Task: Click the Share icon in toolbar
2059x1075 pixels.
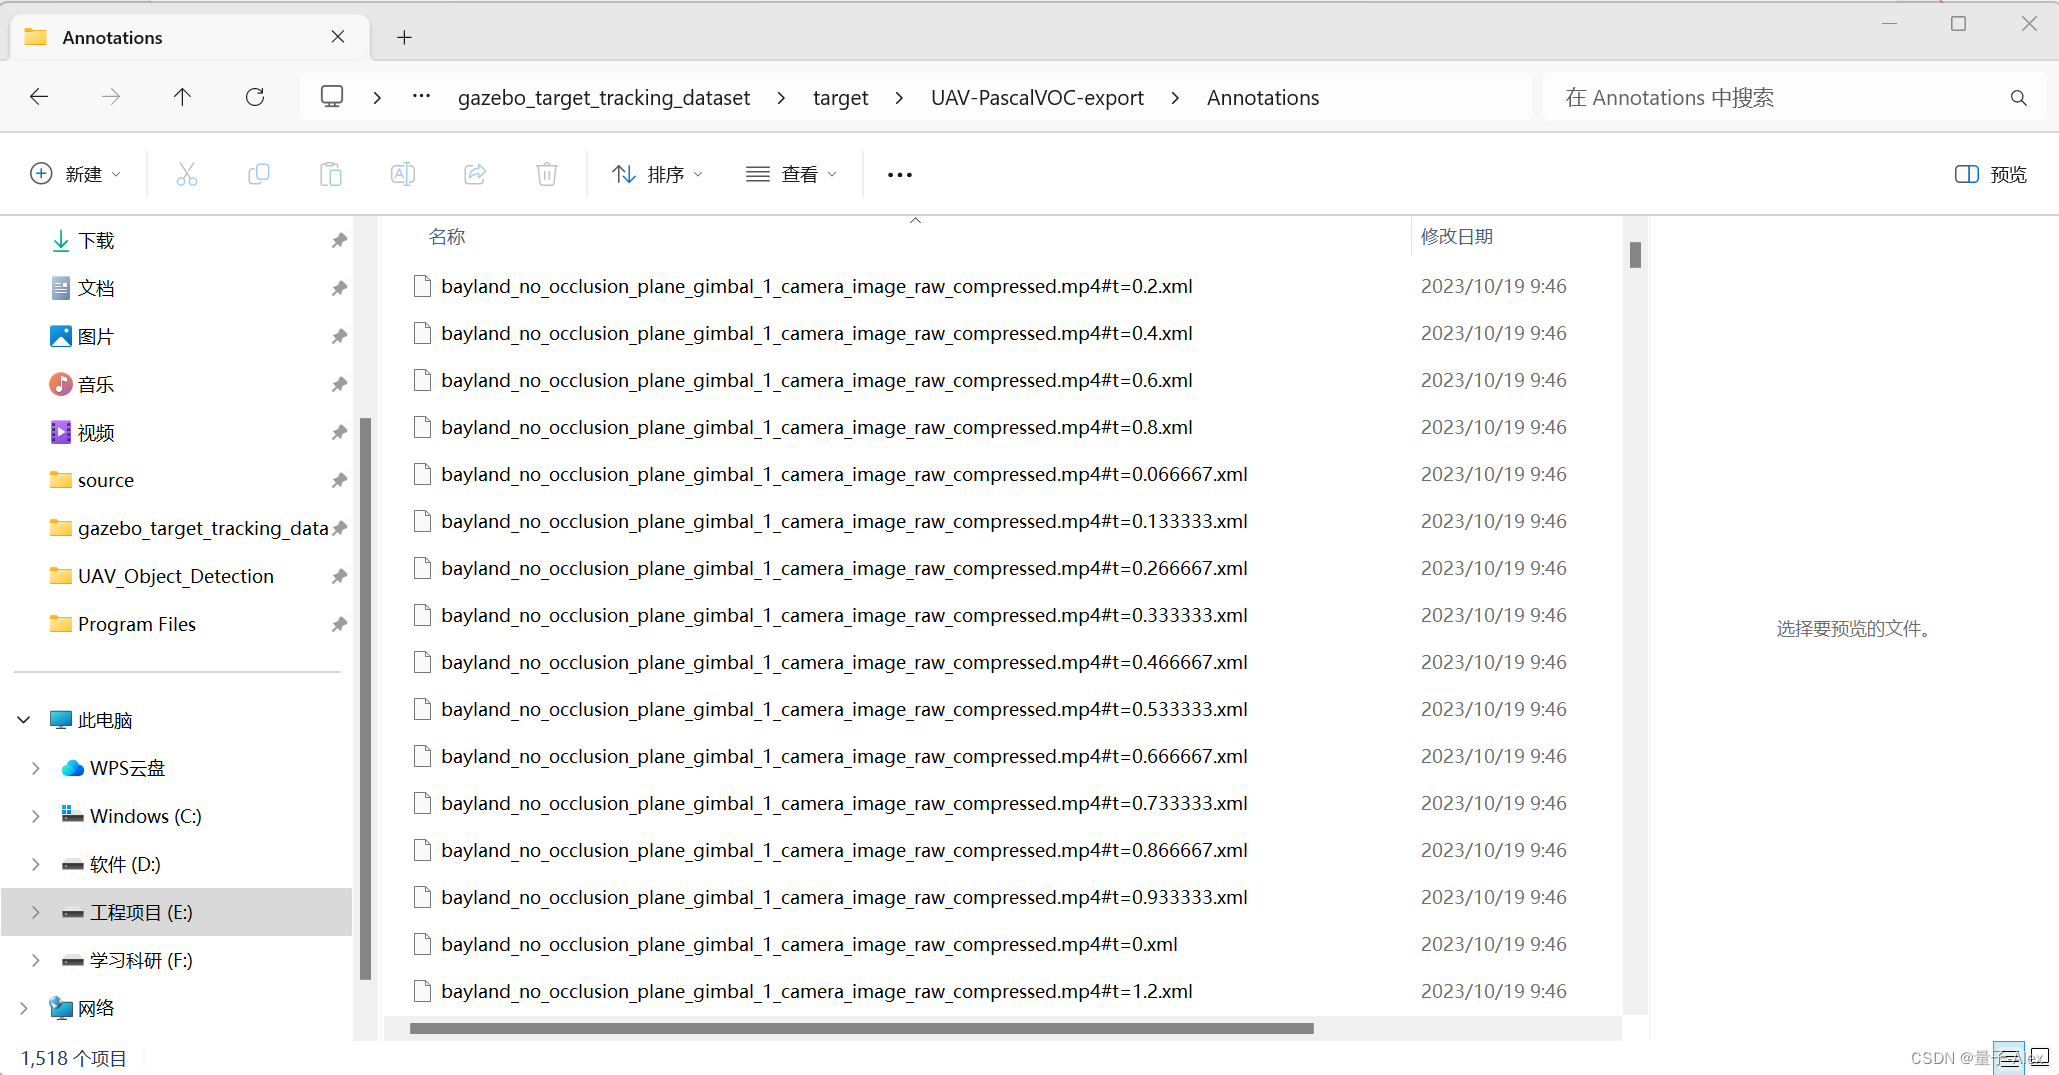Action: point(475,174)
